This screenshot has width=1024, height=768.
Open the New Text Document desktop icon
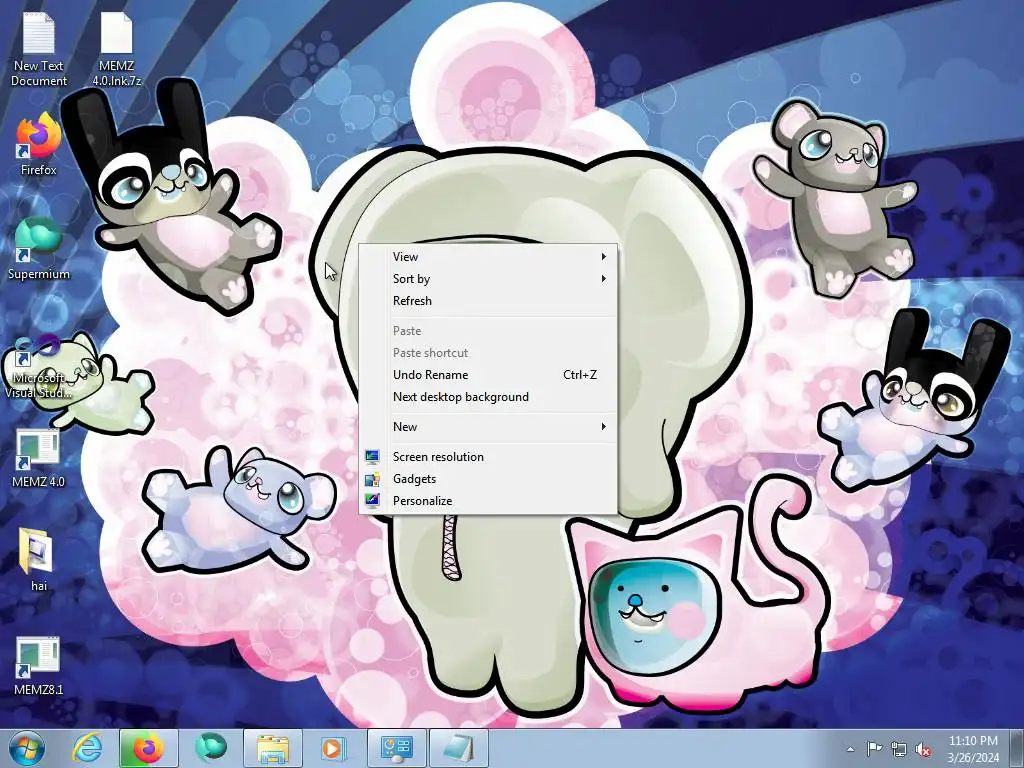click(39, 51)
